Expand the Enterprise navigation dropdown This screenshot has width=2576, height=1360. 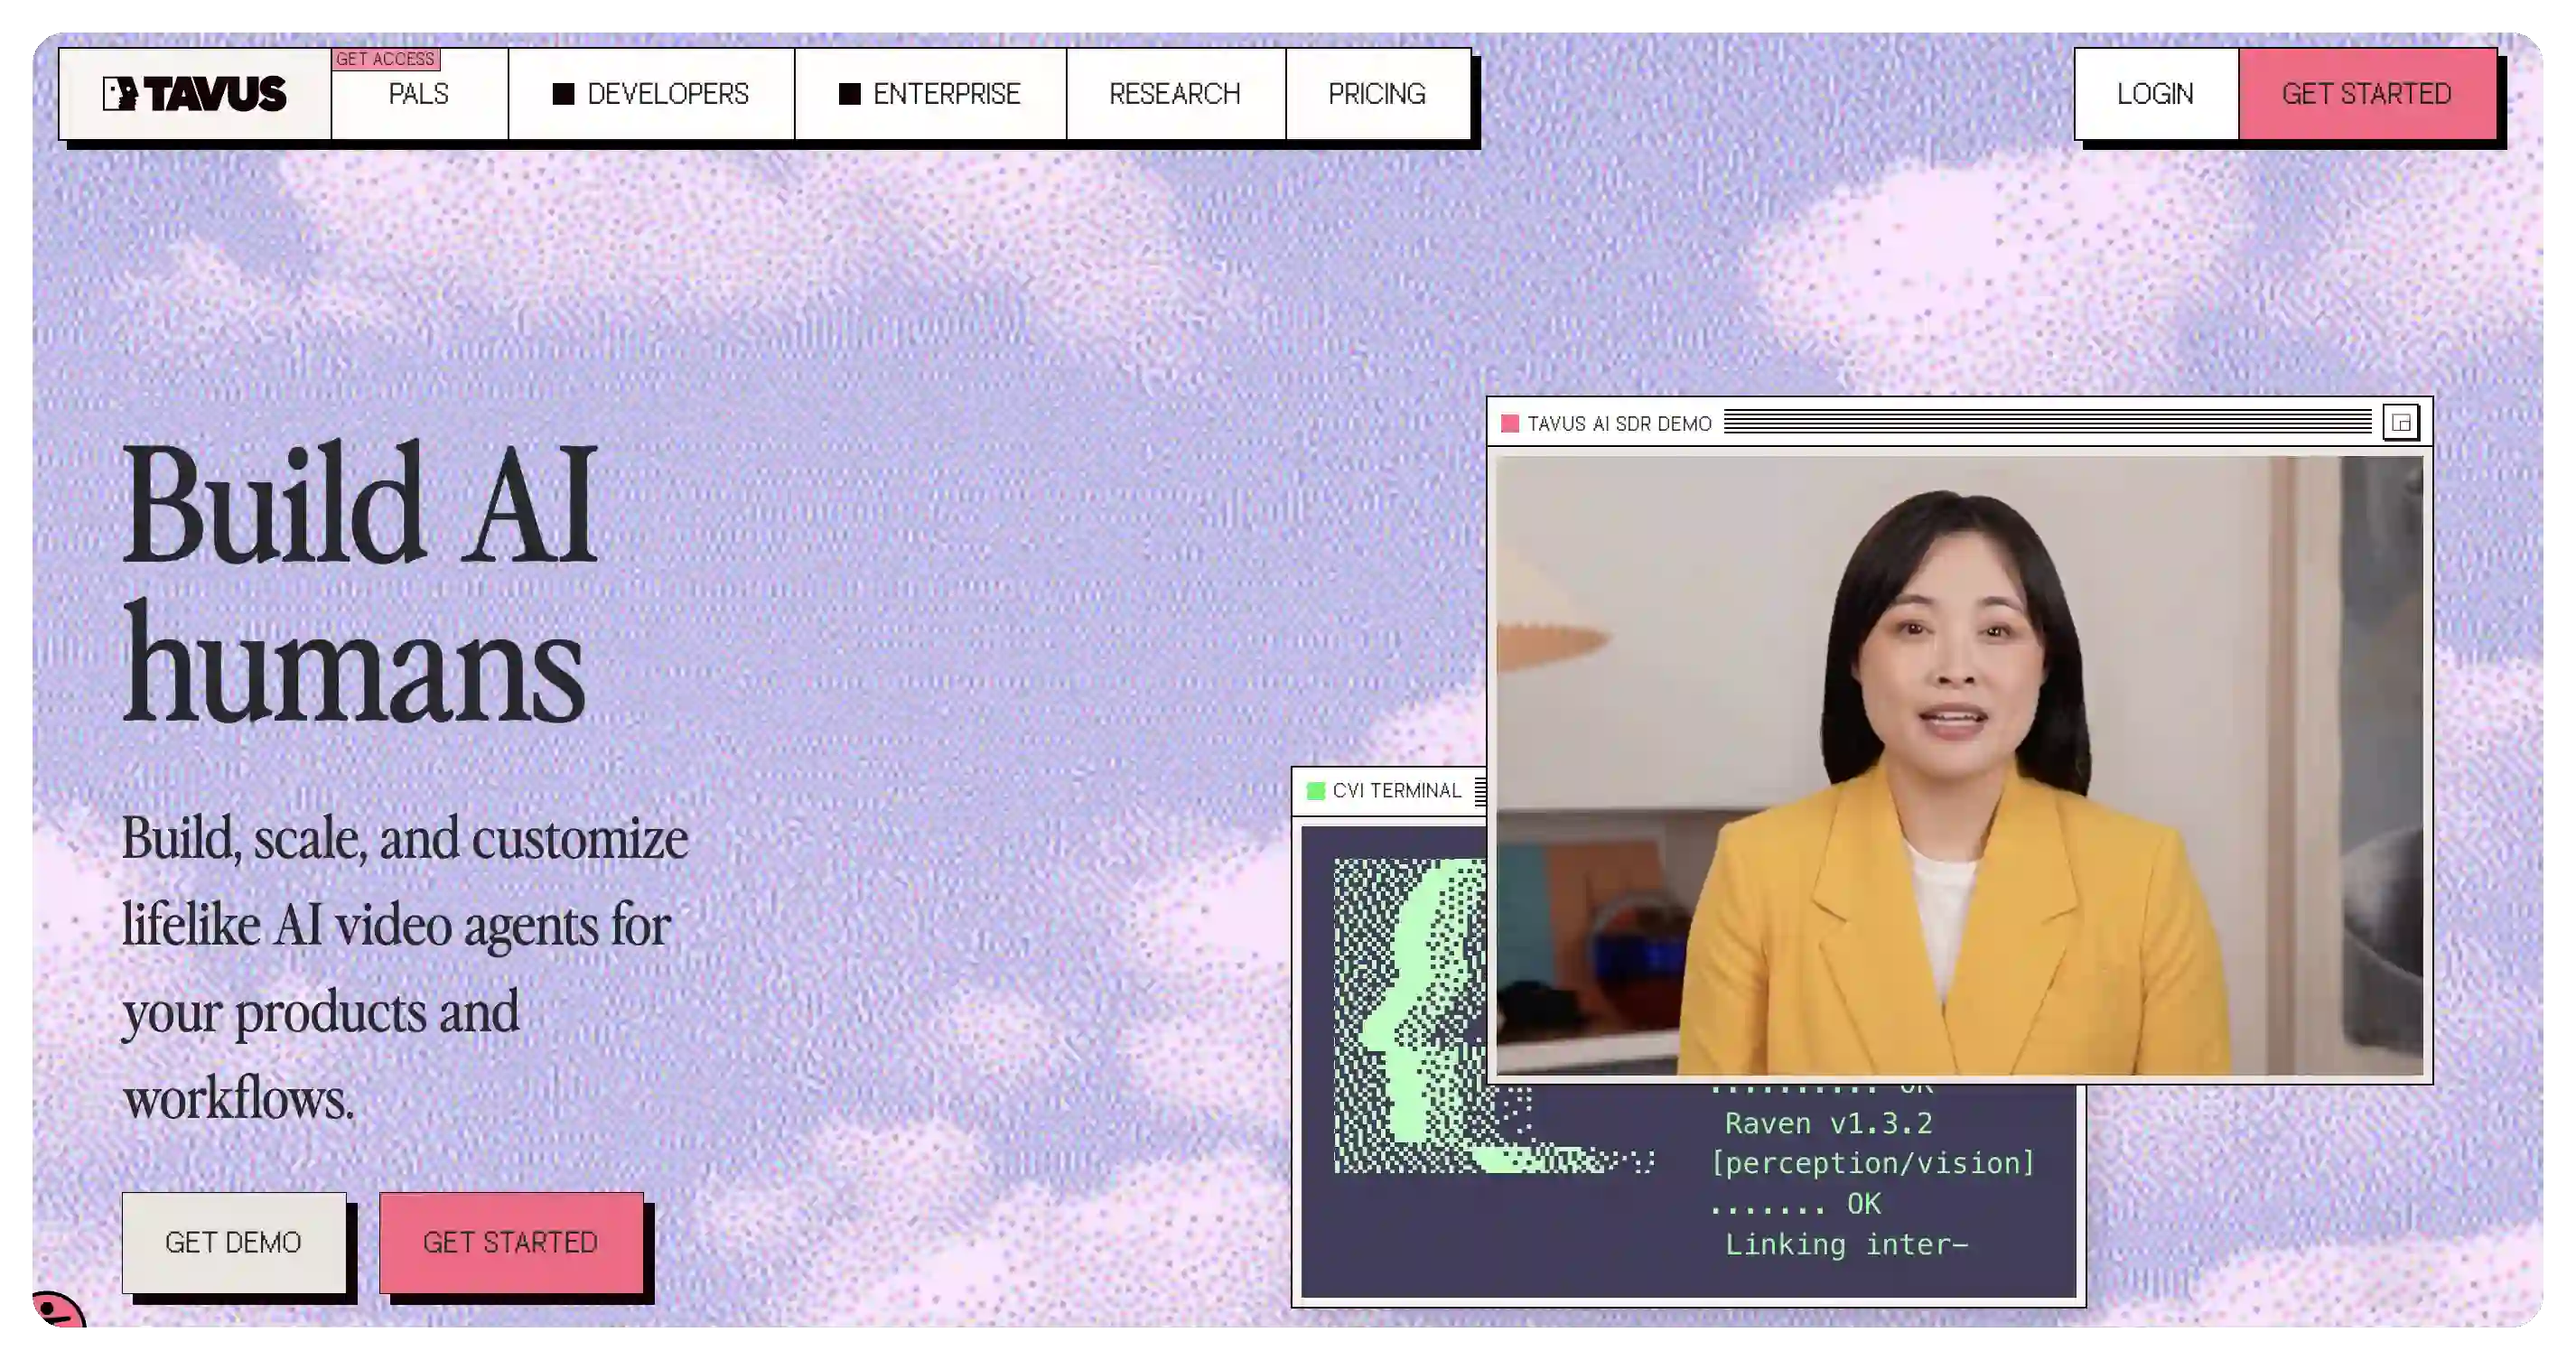[x=930, y=94]
